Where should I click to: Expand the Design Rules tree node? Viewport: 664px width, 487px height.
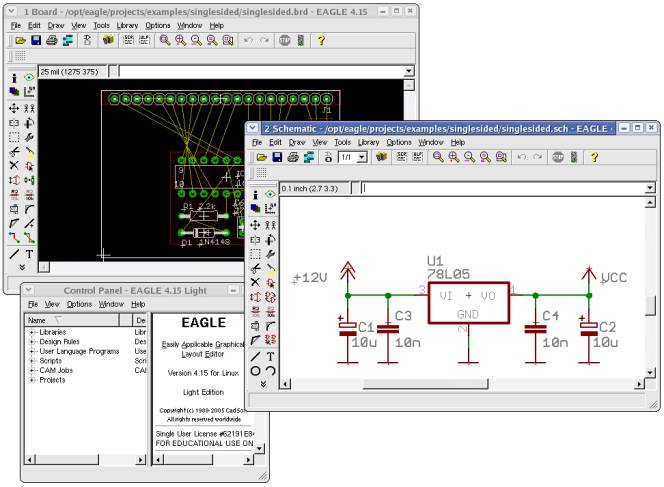coord(32,342)
